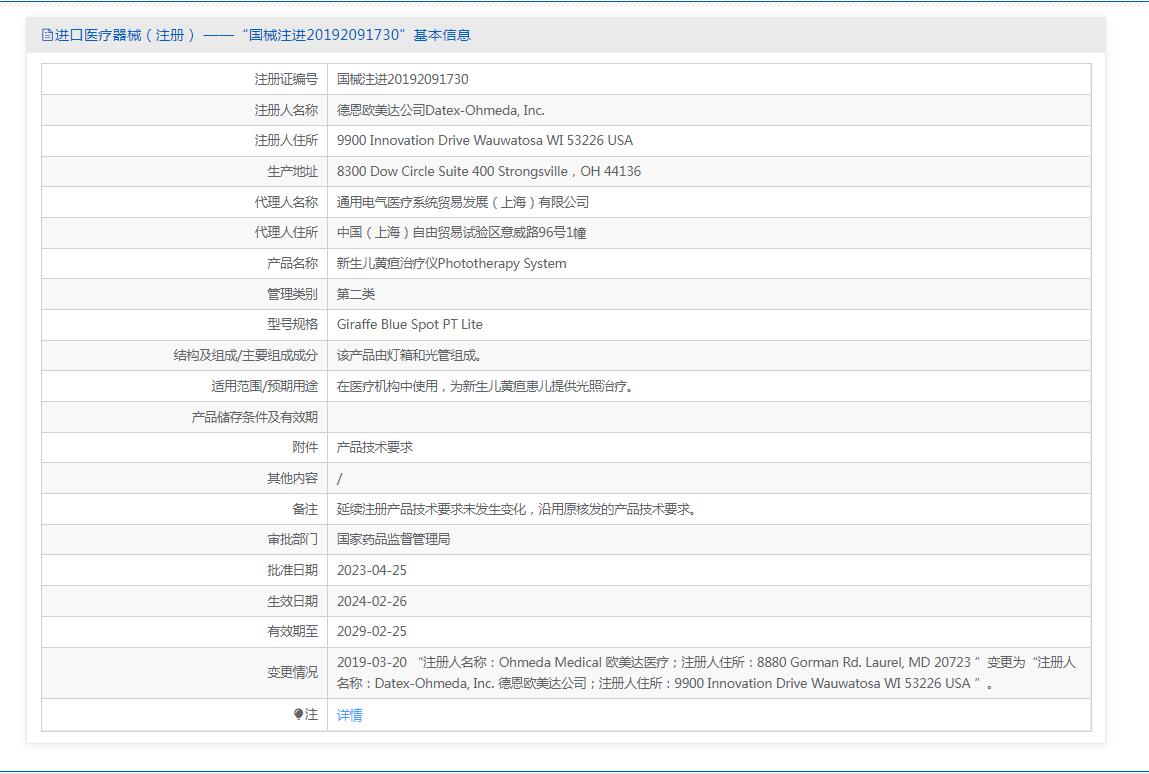
Task: Select the product name Phototherapy System cell
Action: click(451, 263)
